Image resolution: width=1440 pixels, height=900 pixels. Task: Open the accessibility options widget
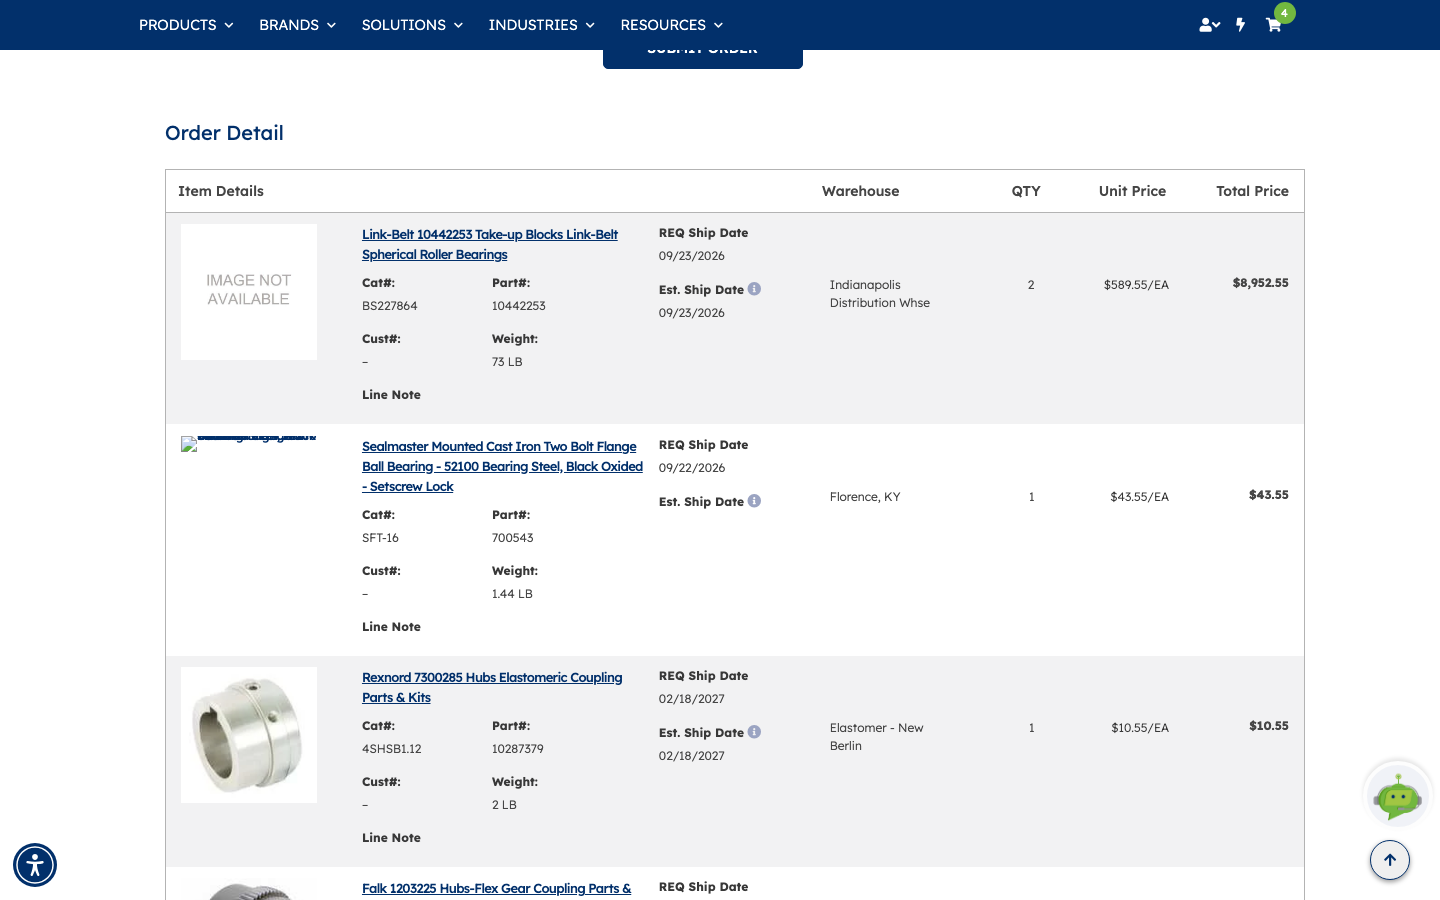pos(35,865)
